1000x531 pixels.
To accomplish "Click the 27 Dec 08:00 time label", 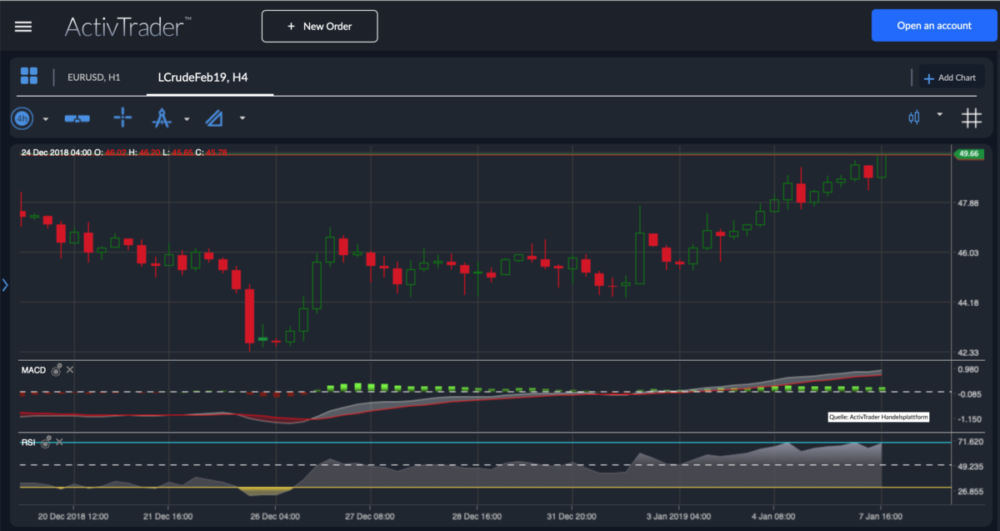I will pos(370,516).
